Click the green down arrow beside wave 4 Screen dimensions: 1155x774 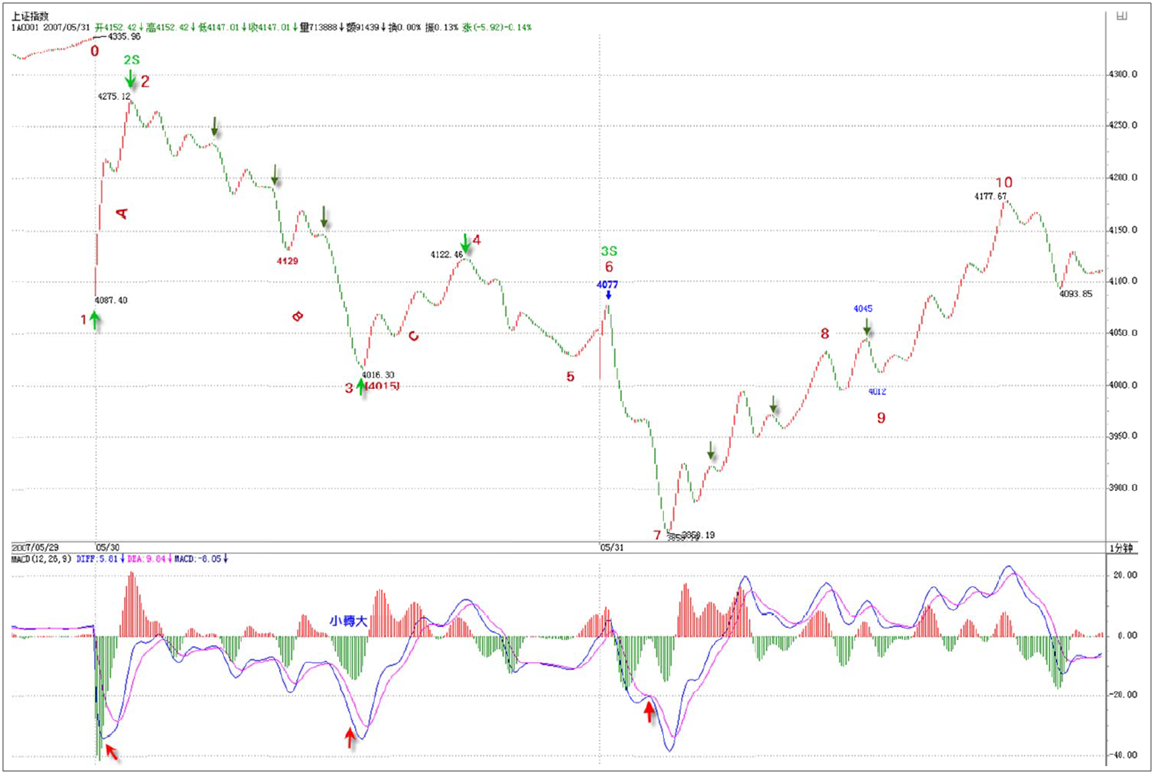pos(465,243)
